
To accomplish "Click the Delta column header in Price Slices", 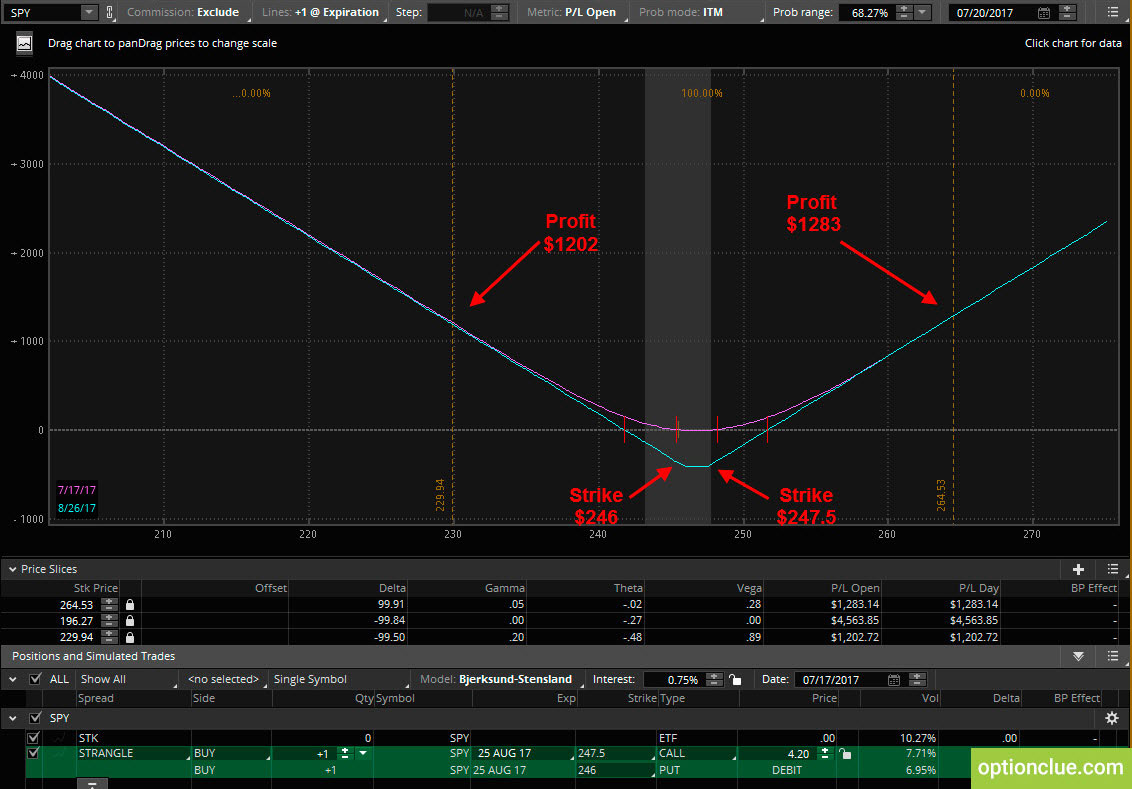I will coord(392,588).
